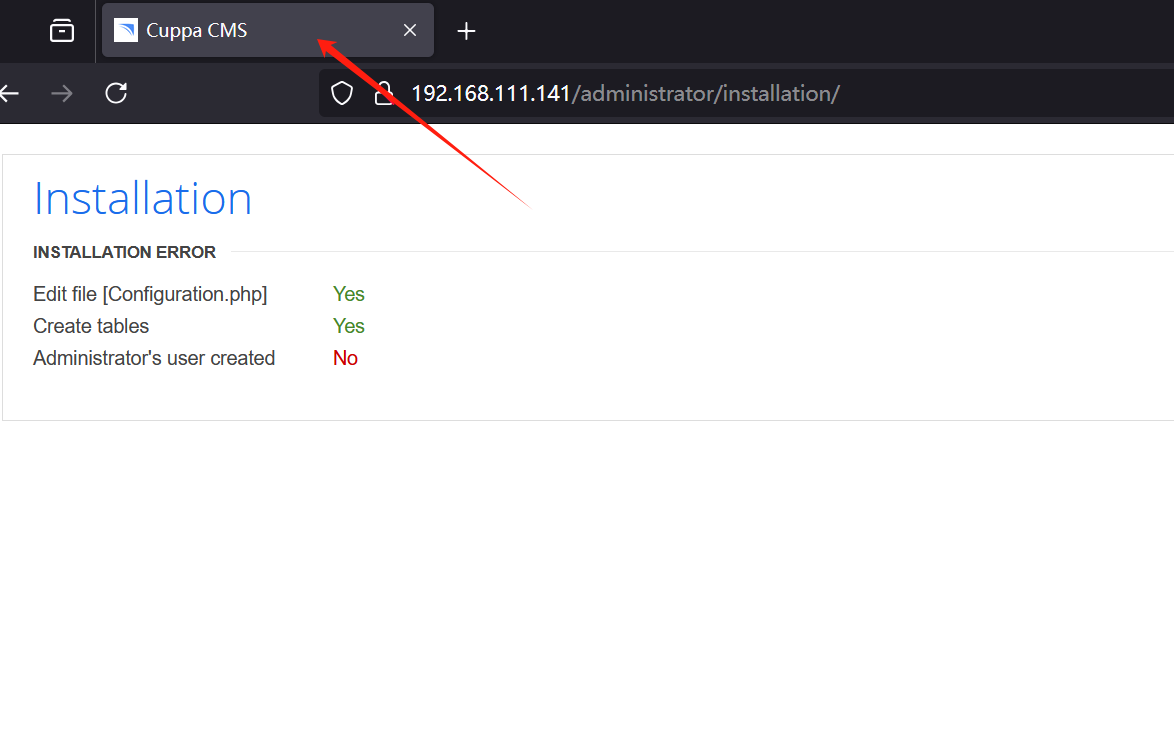
Task: Click Yes status for Edit file row
Action: click(x=349, y=294)
